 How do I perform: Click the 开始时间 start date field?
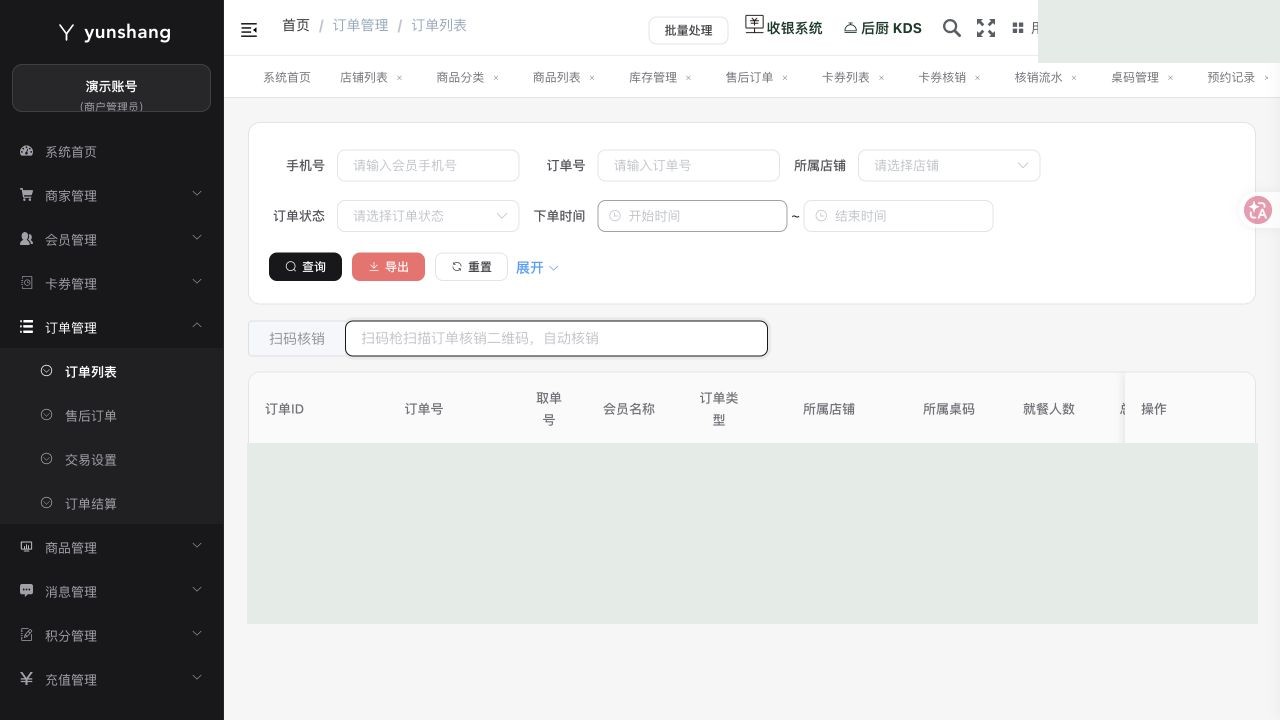pyautogui.click(x=692, y=216)
